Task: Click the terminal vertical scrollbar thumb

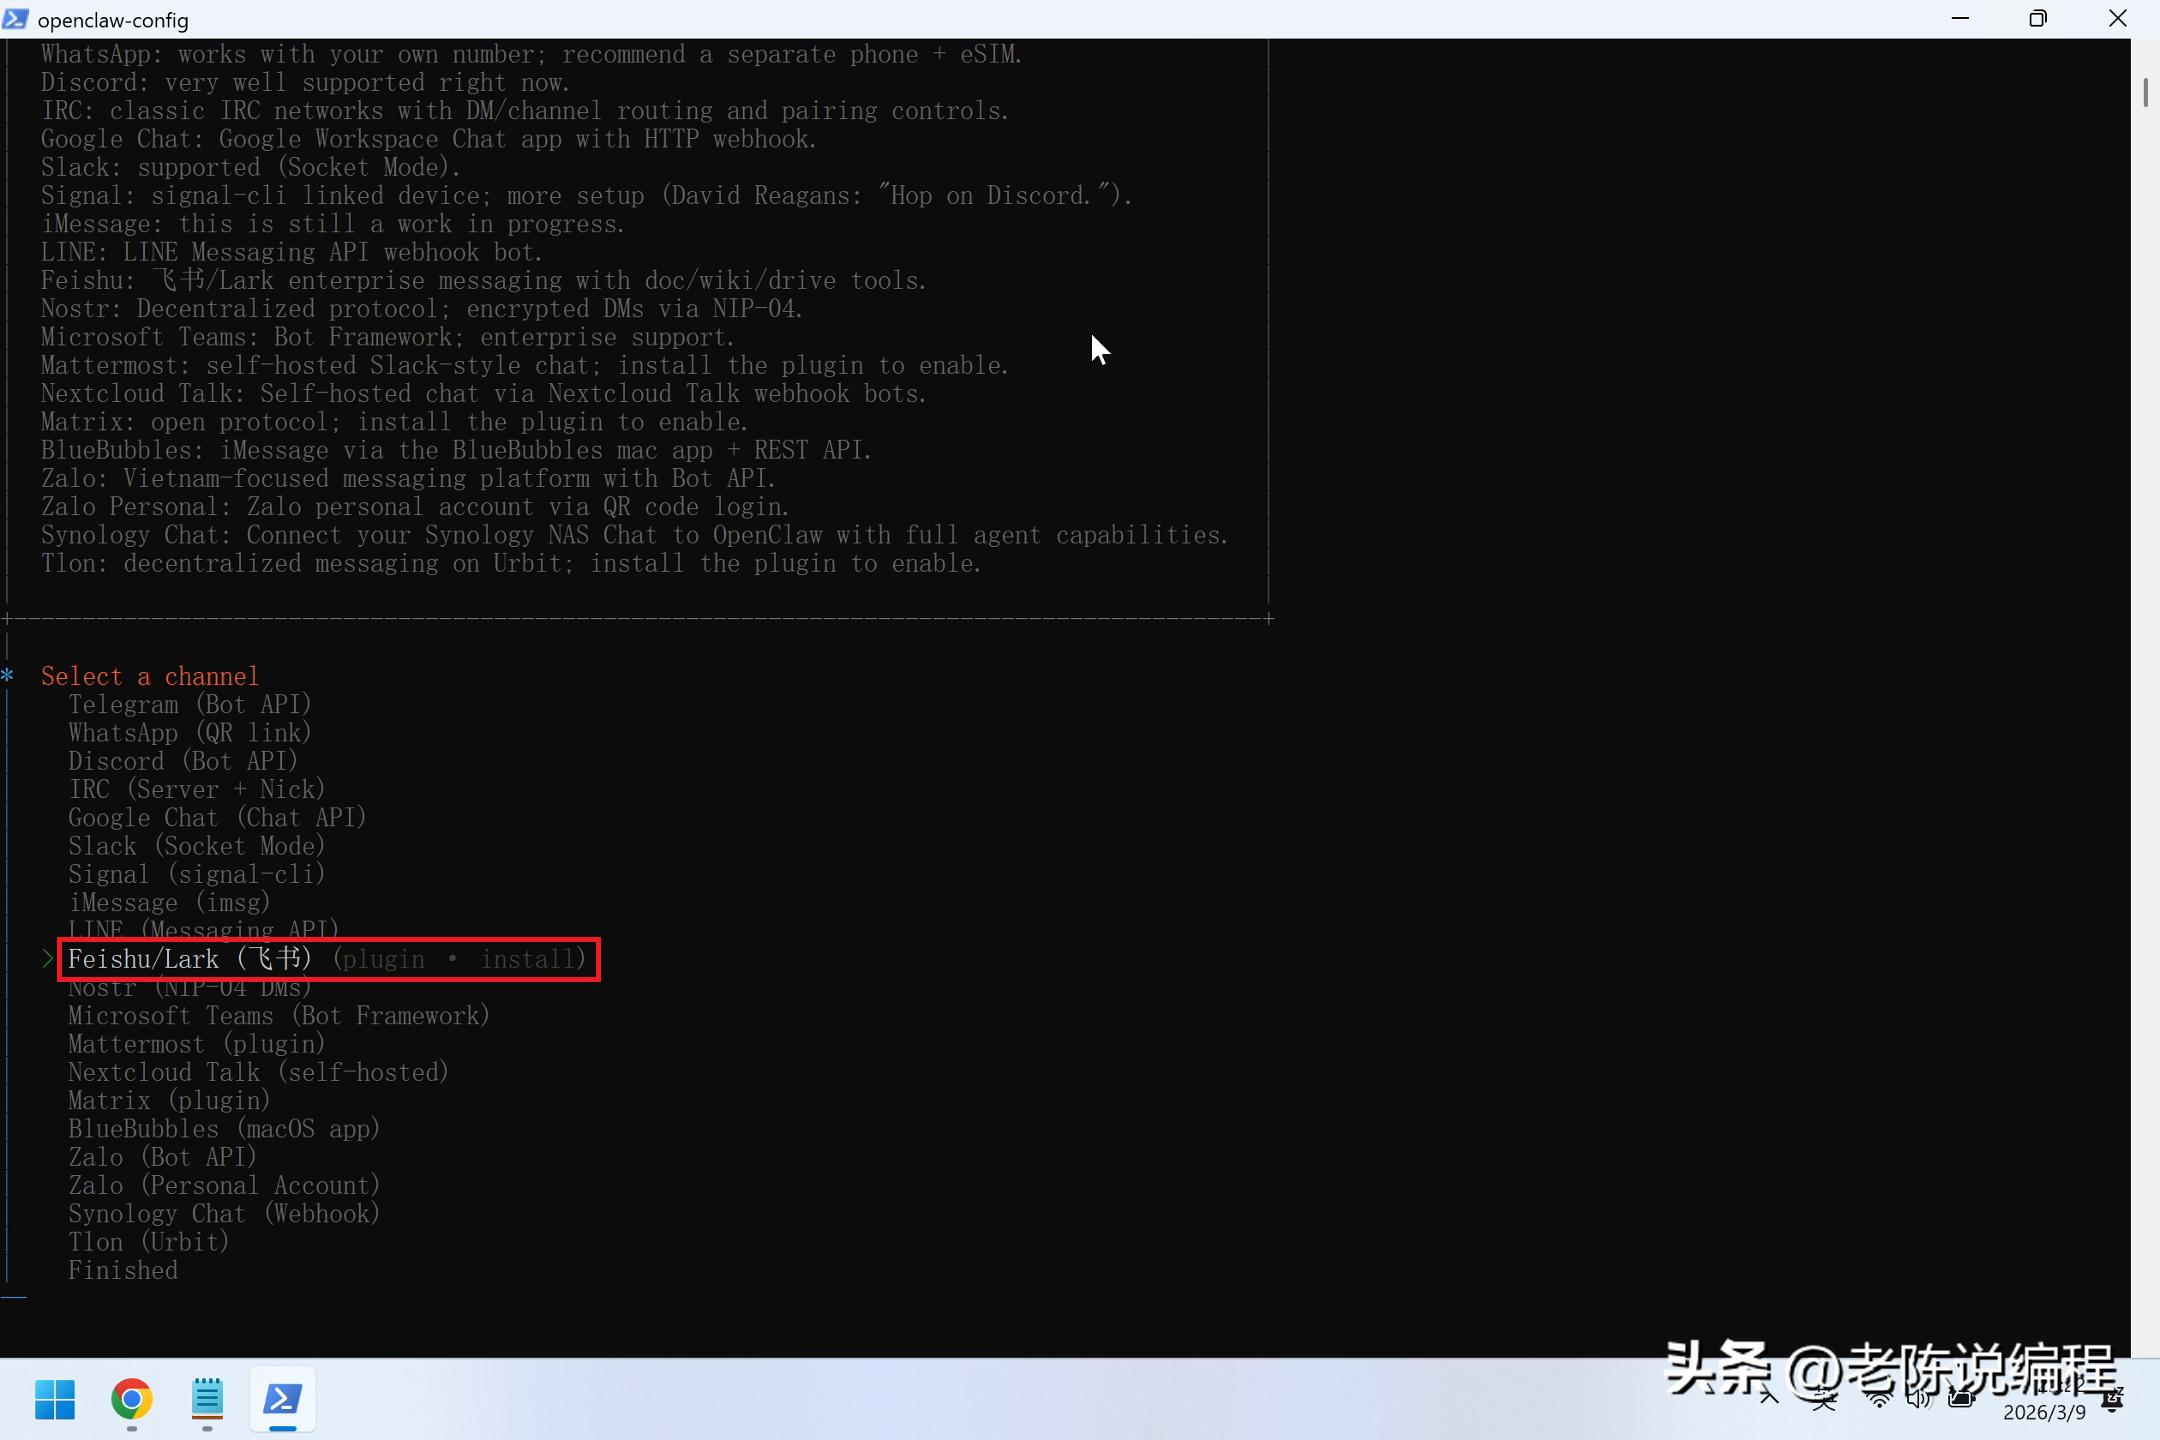Action: 2145,92
